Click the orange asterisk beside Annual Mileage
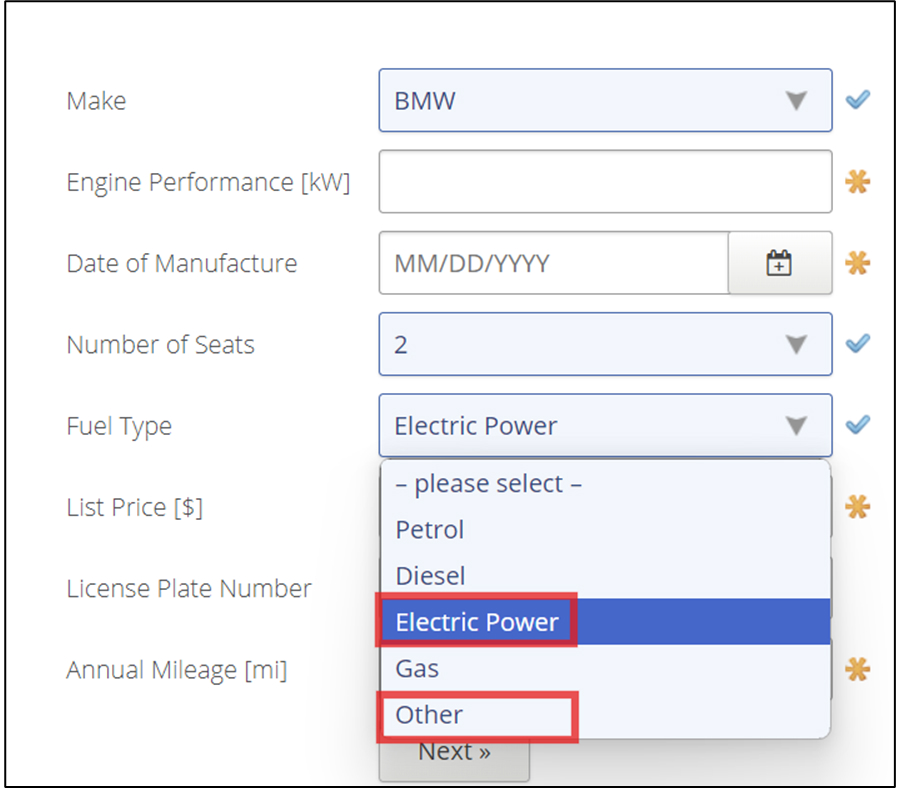Image resolution: width=900 pixels, height=788 pixels. point(858,669)
